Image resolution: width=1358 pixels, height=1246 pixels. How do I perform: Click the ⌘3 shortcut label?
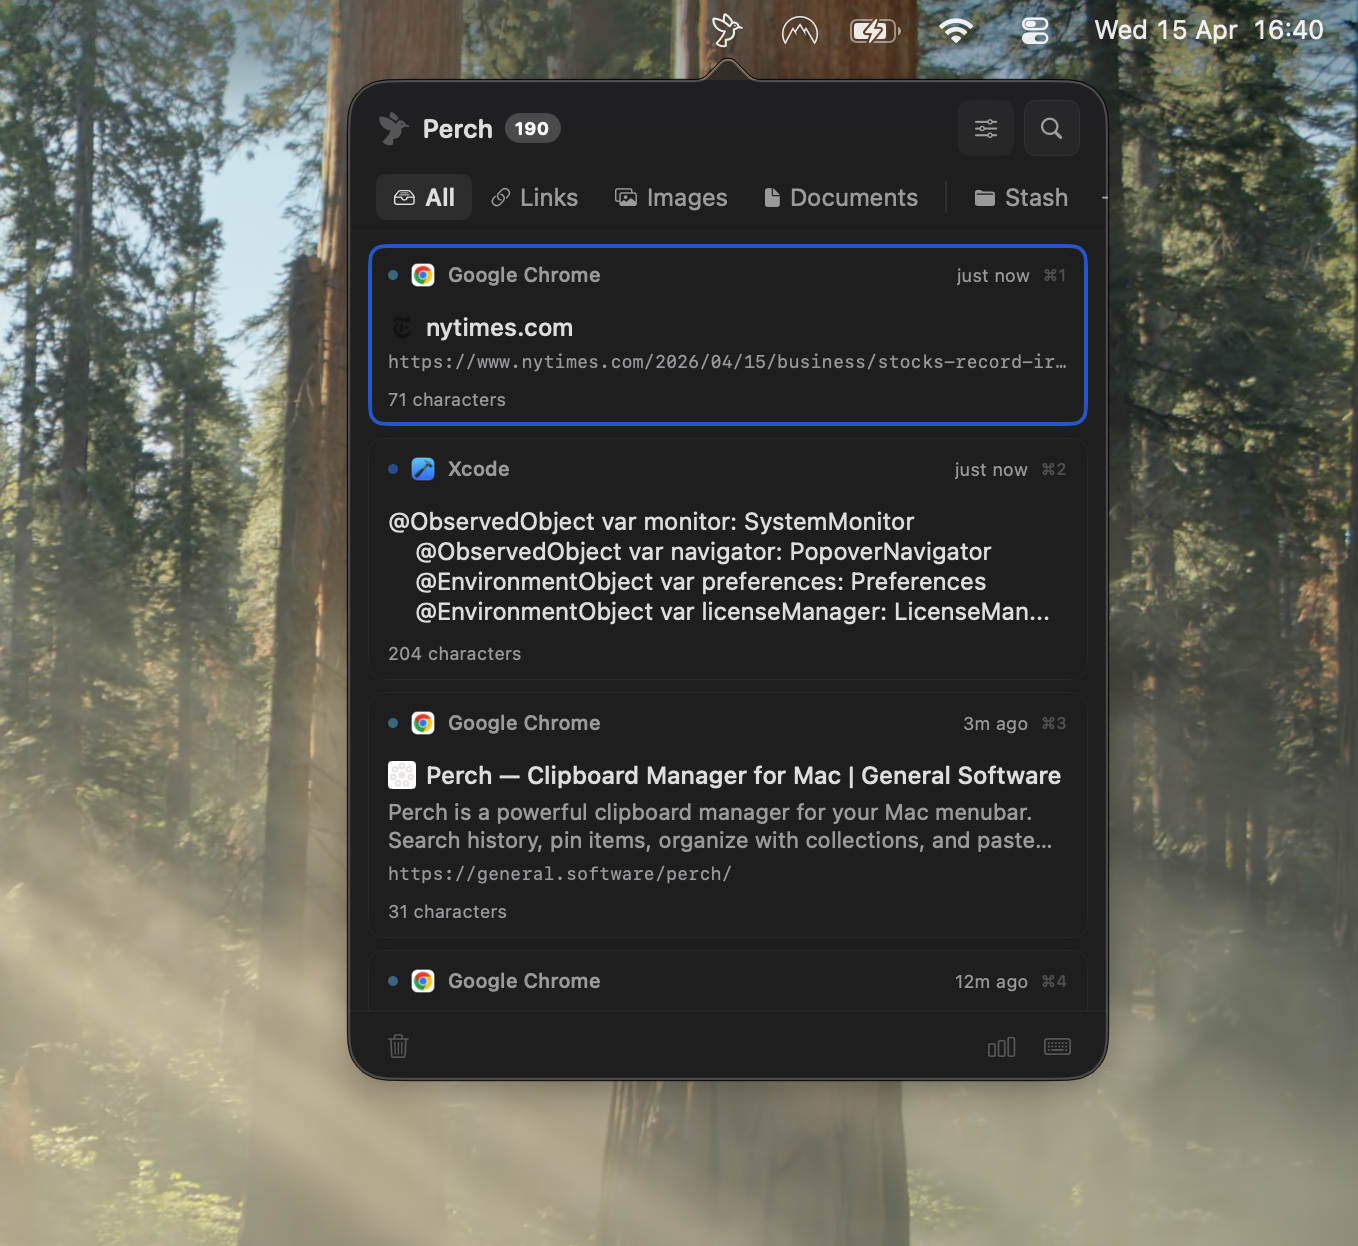pos(1054,723)
